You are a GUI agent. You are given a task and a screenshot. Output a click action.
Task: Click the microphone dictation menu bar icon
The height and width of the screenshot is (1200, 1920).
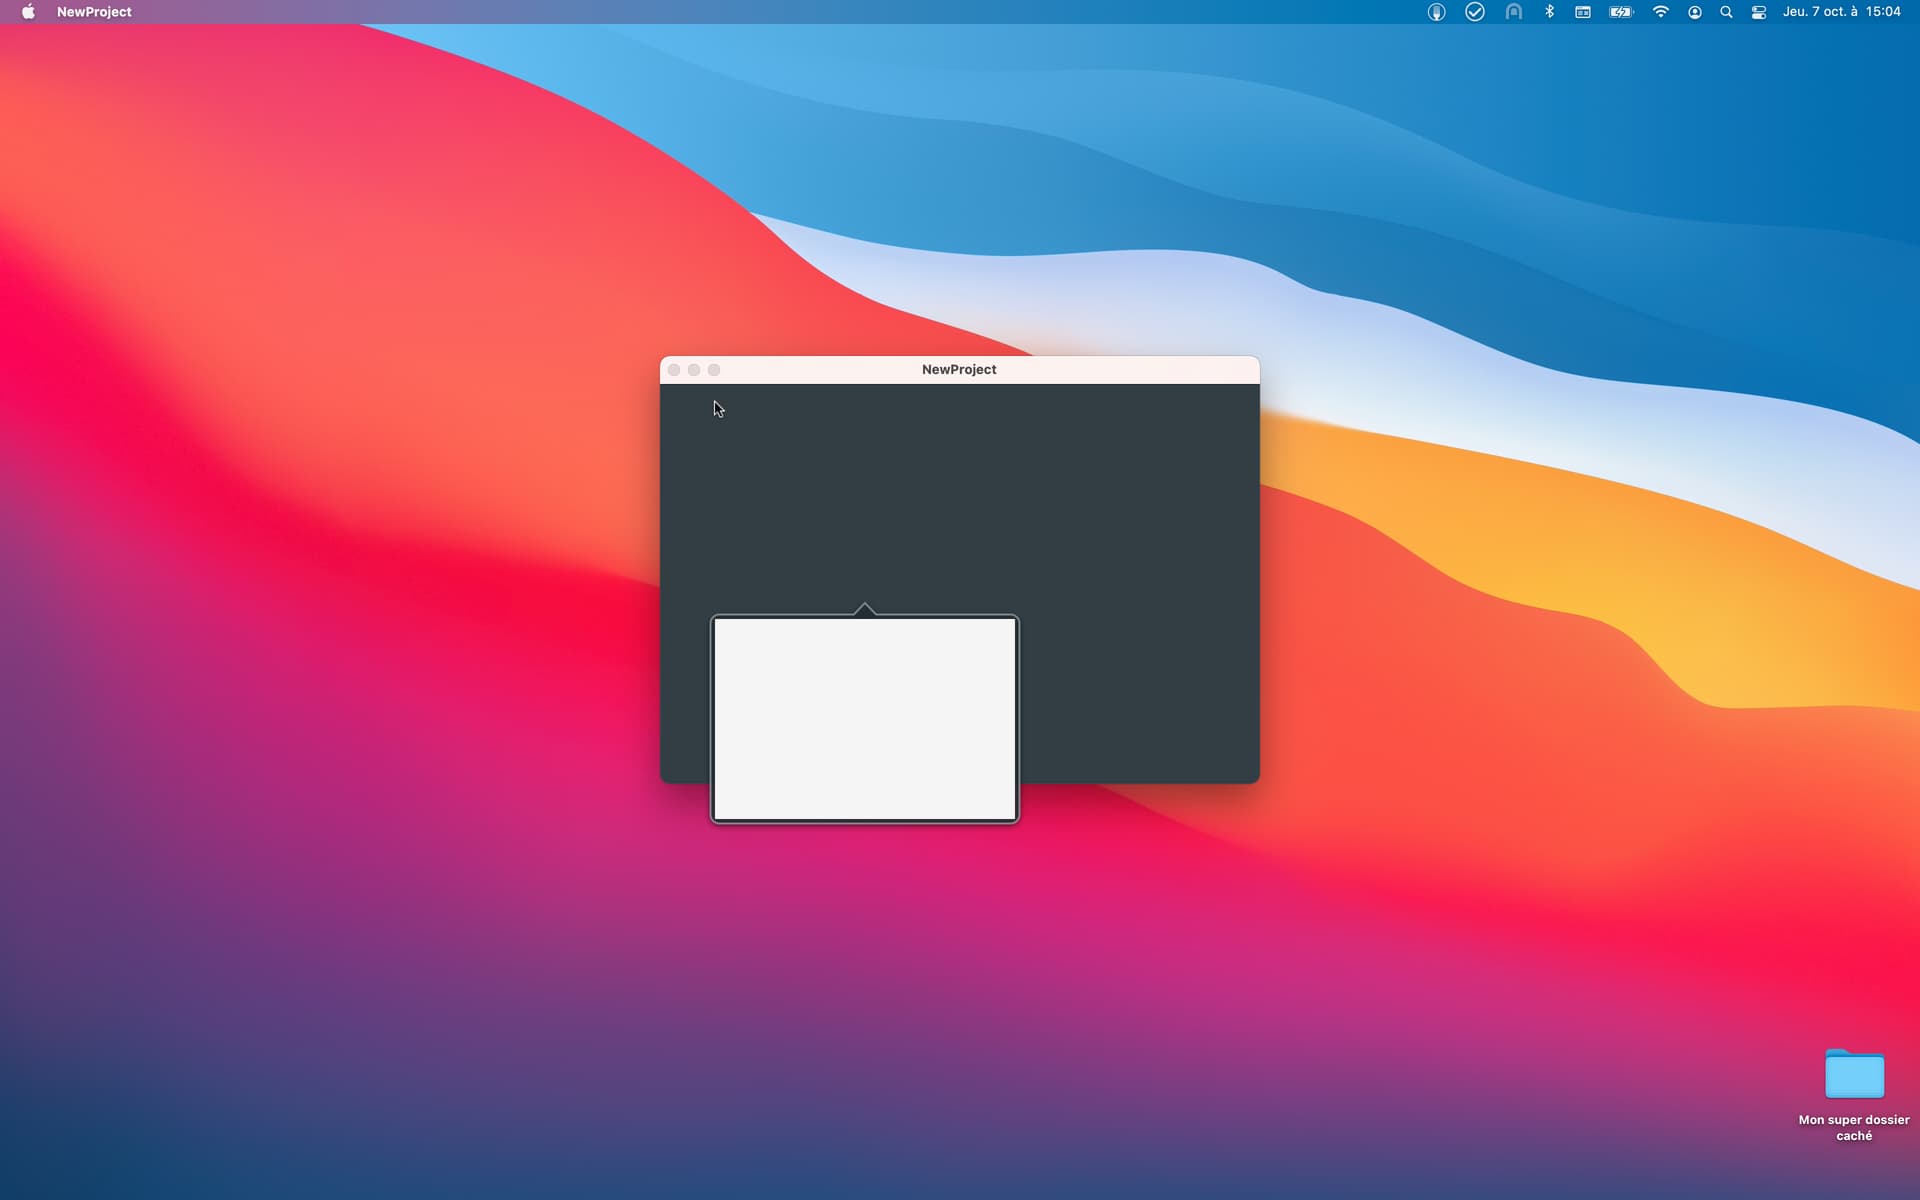tap(1436, 12)
